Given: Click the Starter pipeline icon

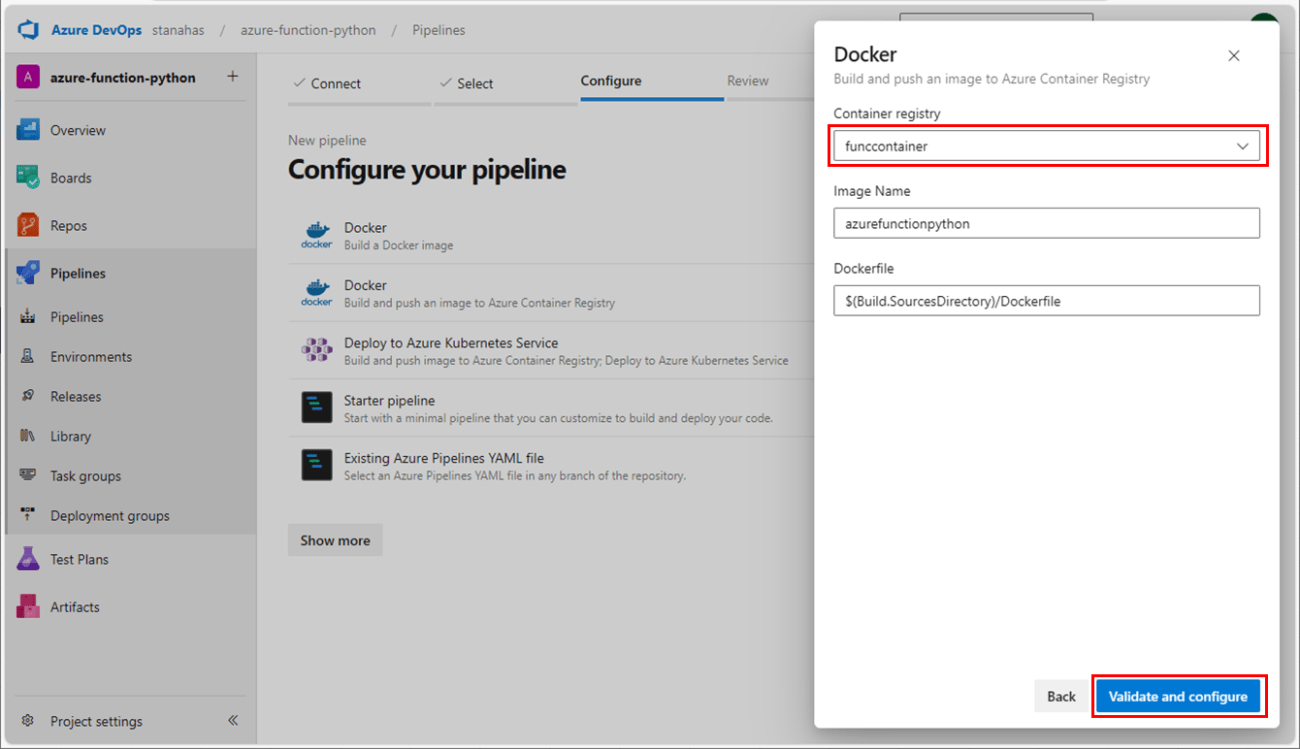Looking at the screenshot, I should coord(317,408).
